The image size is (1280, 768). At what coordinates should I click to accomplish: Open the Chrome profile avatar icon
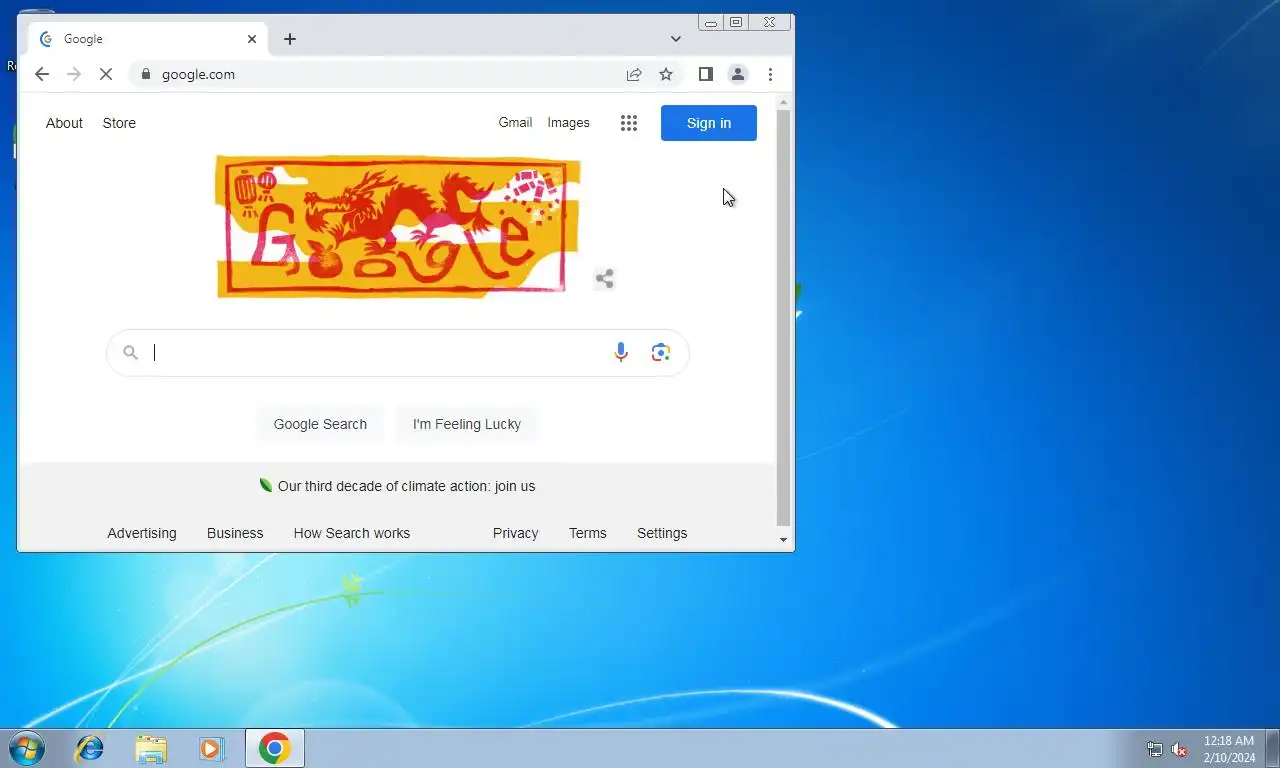coord(738,74)
